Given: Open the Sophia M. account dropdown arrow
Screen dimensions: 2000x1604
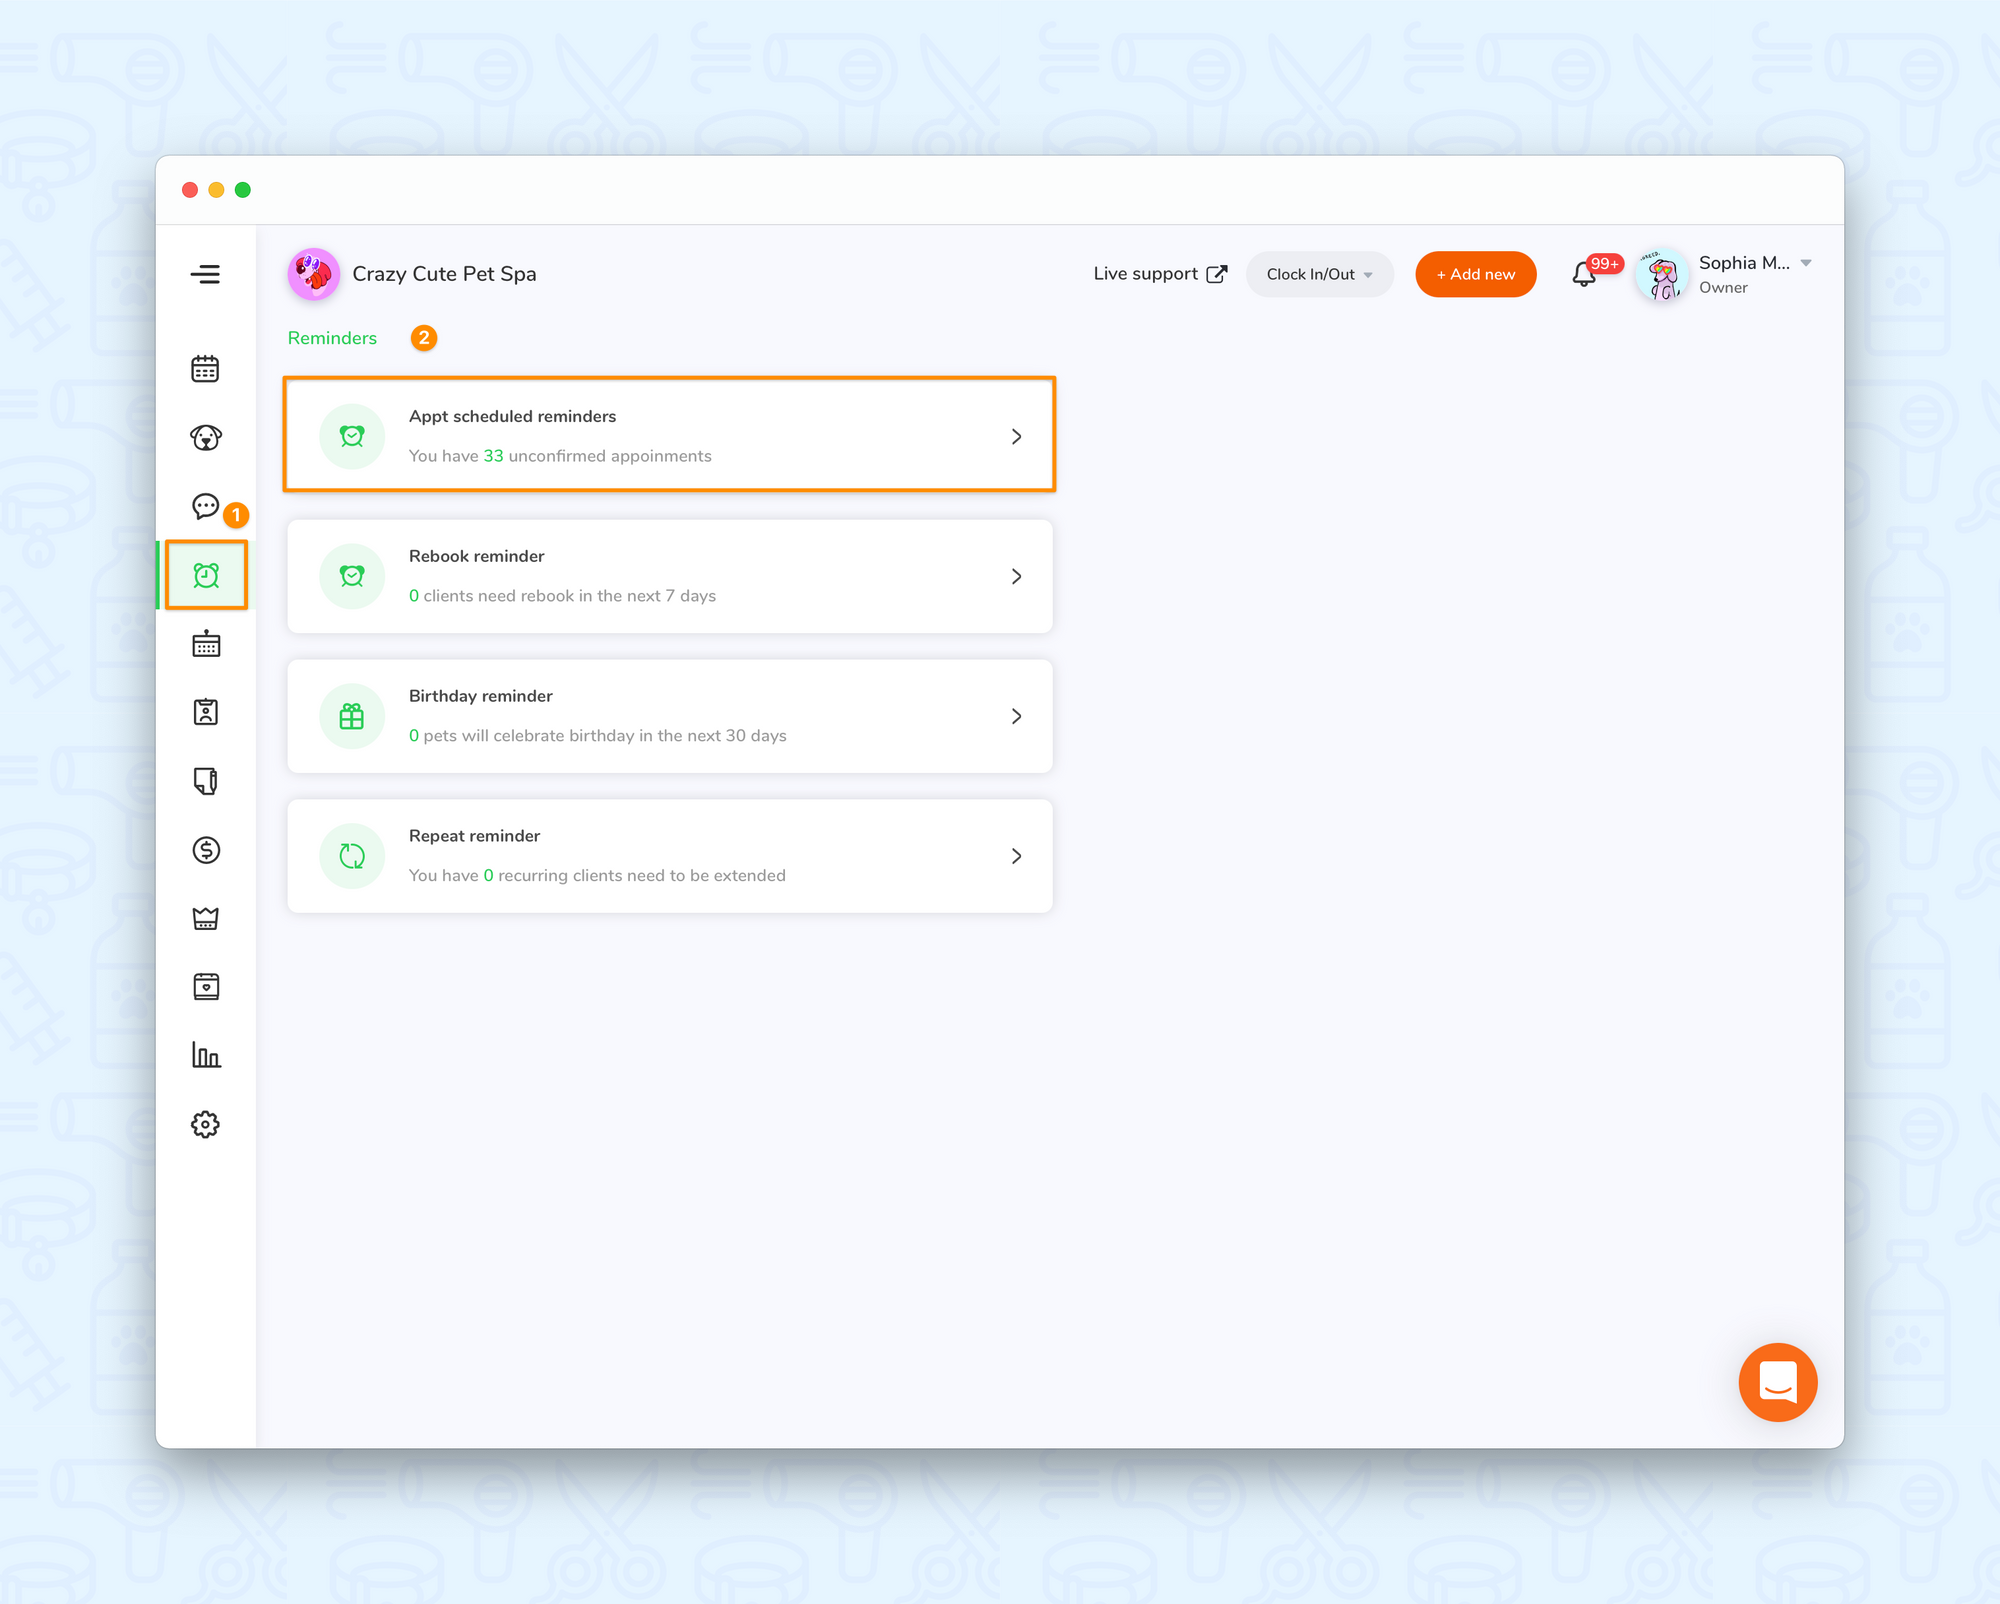Looking at the screenshot, I should click(x=1806, y=263).
